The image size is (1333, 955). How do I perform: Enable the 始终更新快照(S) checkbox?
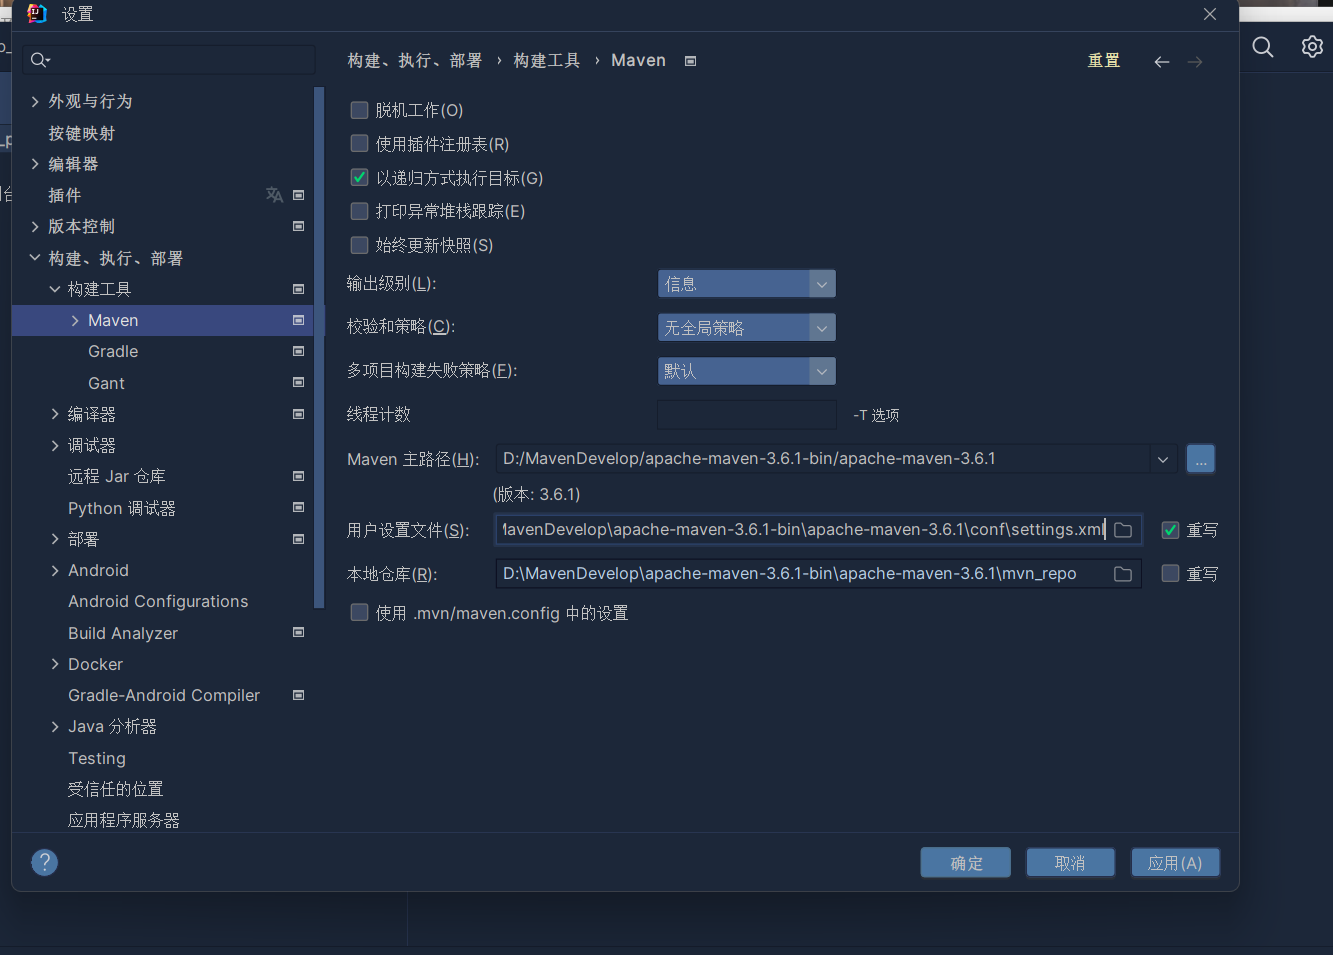(359, 245)
